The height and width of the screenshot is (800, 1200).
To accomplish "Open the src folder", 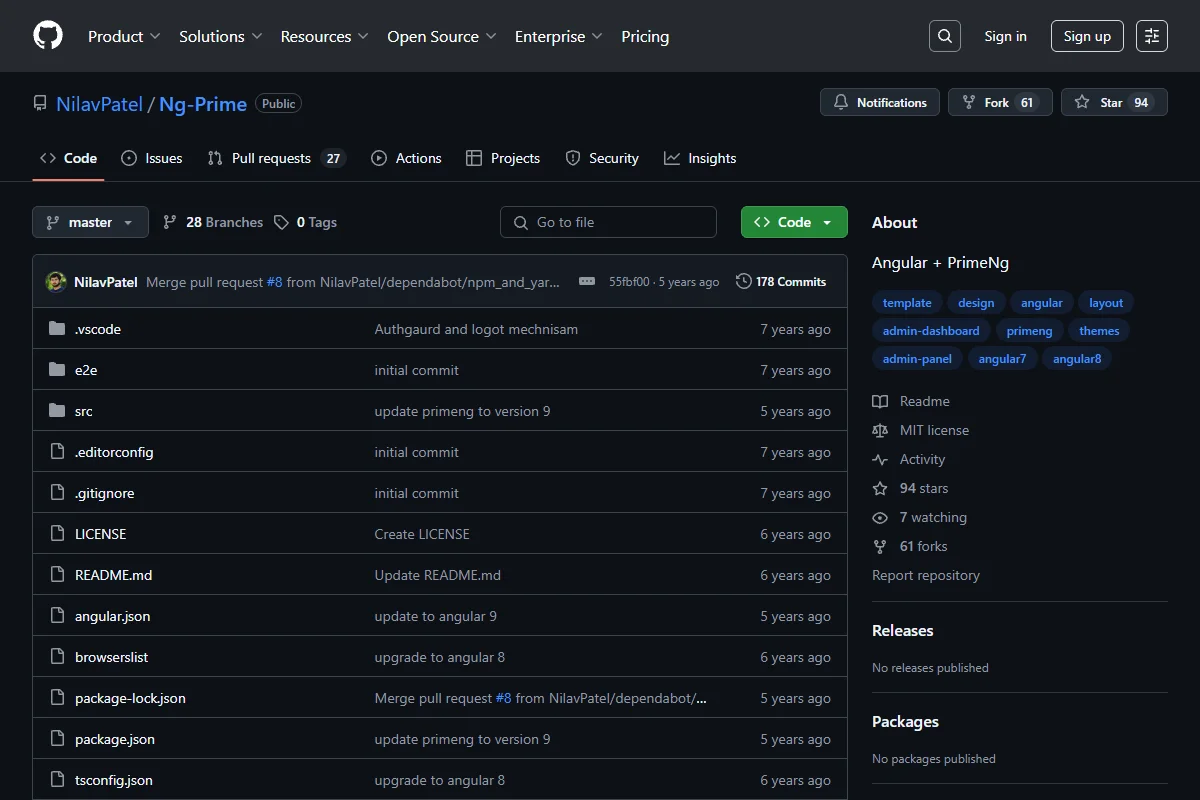I will pos(84,411).
